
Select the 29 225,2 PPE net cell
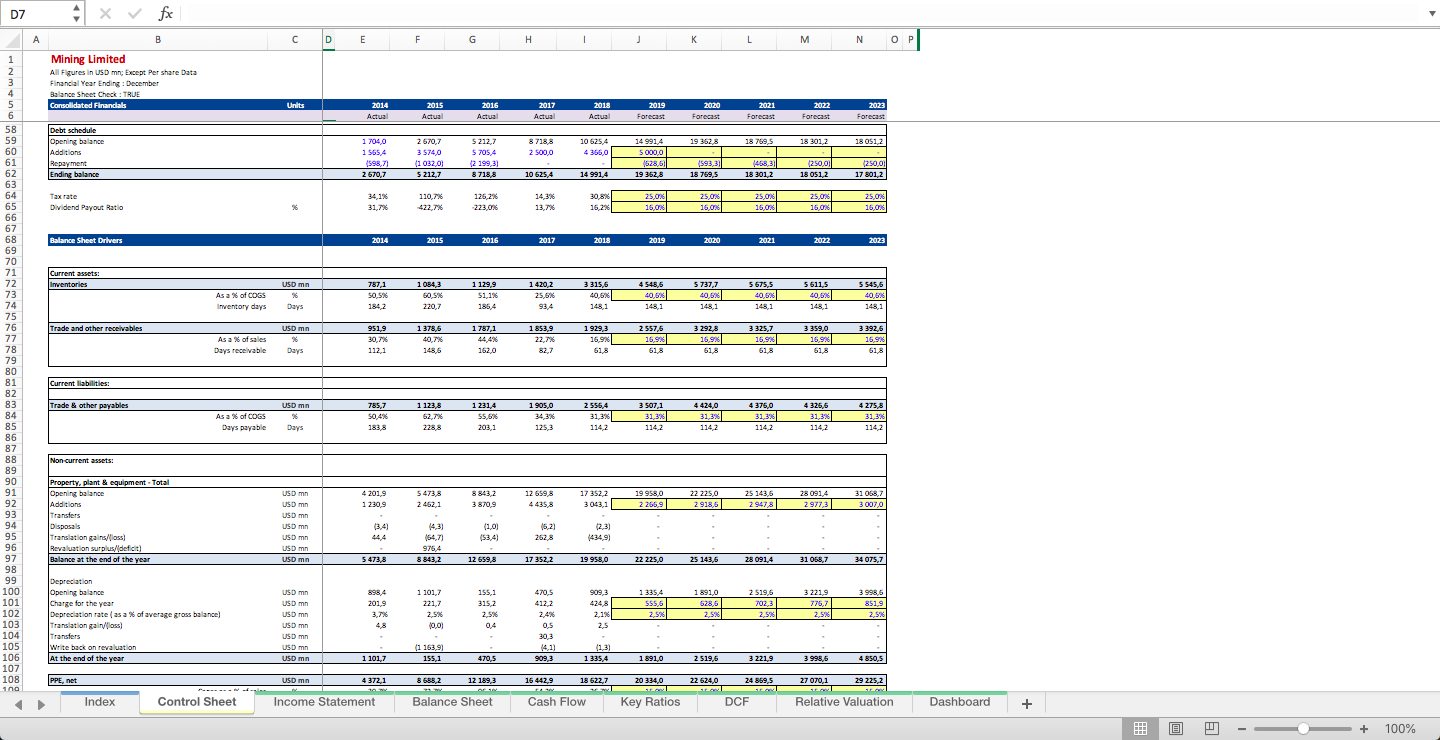point(859,680)
